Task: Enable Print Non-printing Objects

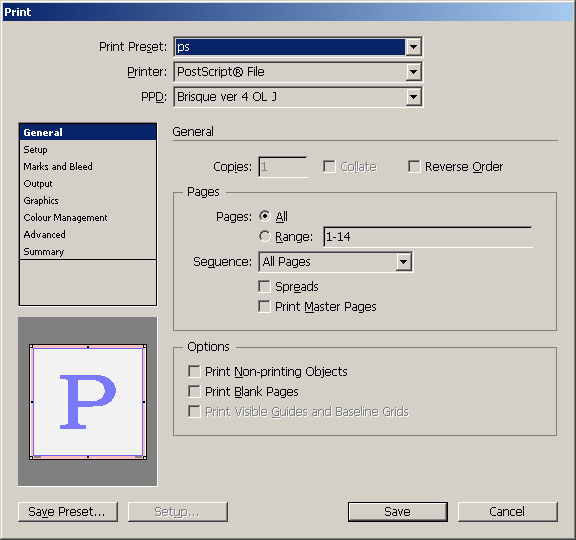Action: (x=194, y=371)
